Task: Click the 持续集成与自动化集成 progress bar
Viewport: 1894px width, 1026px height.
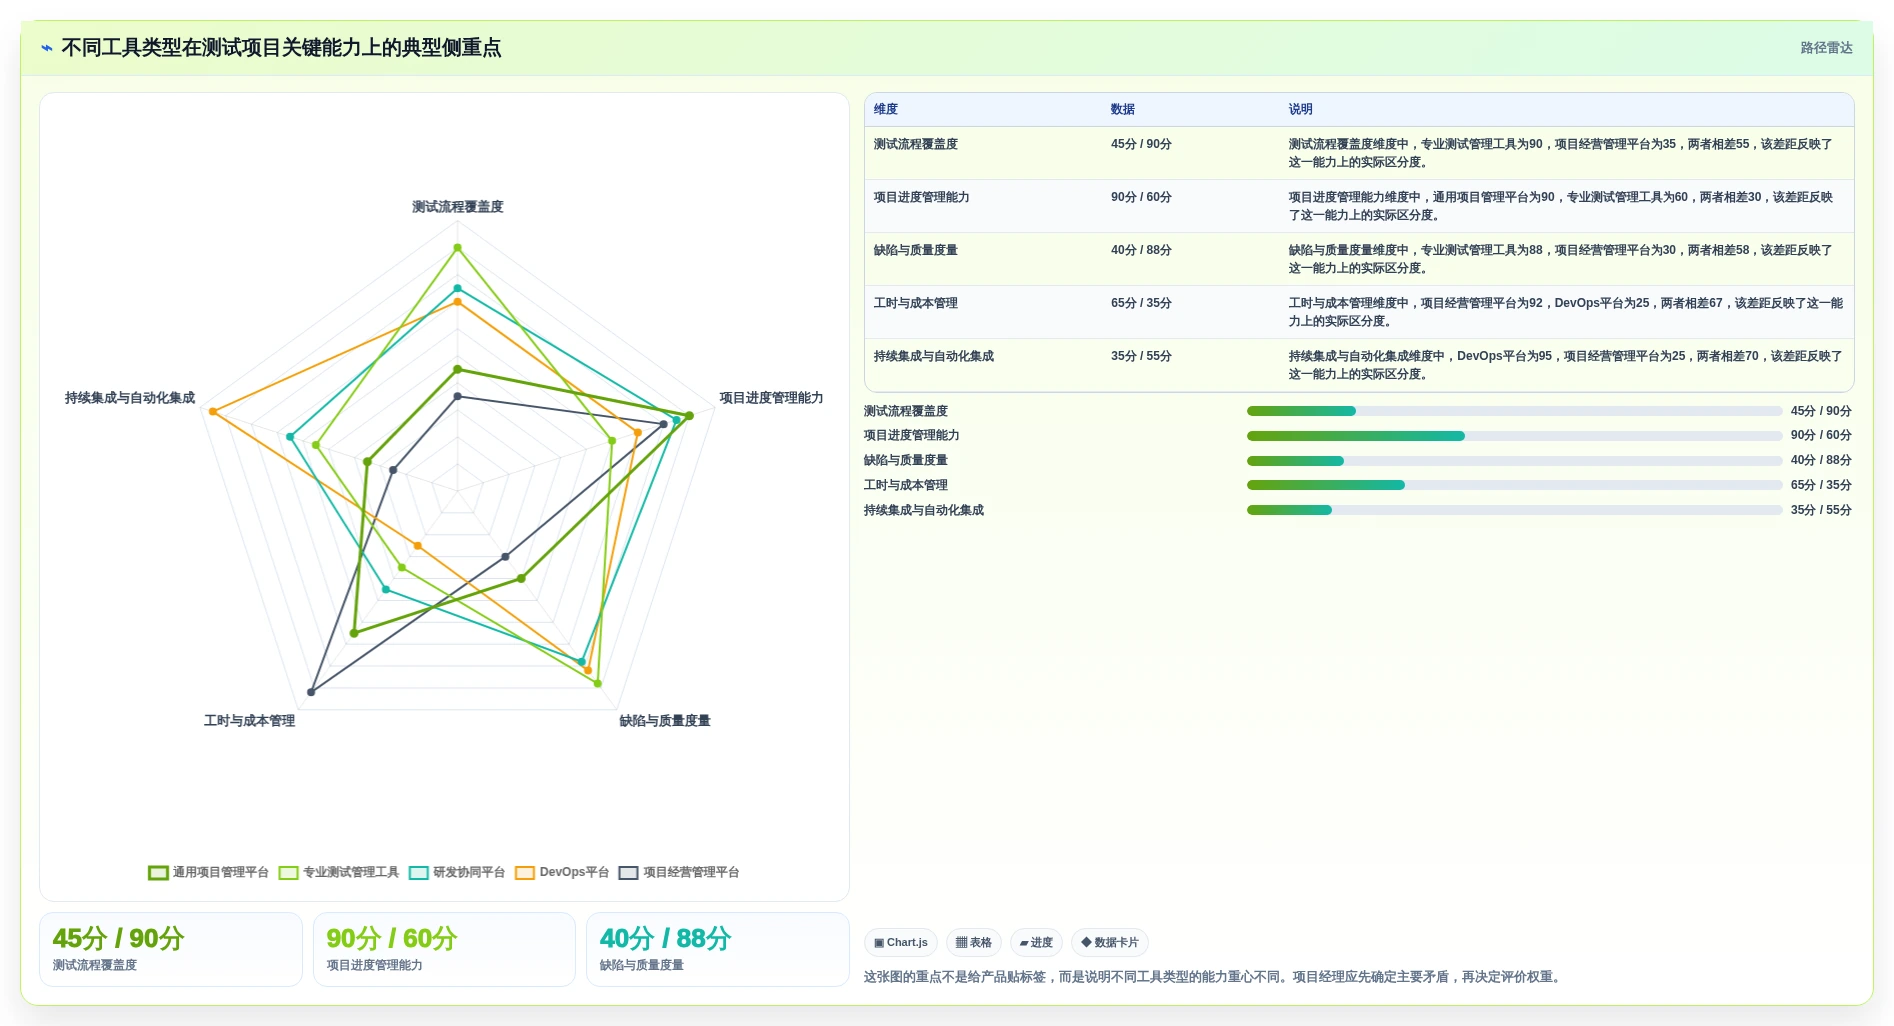Action: [x=1514, y=510]
